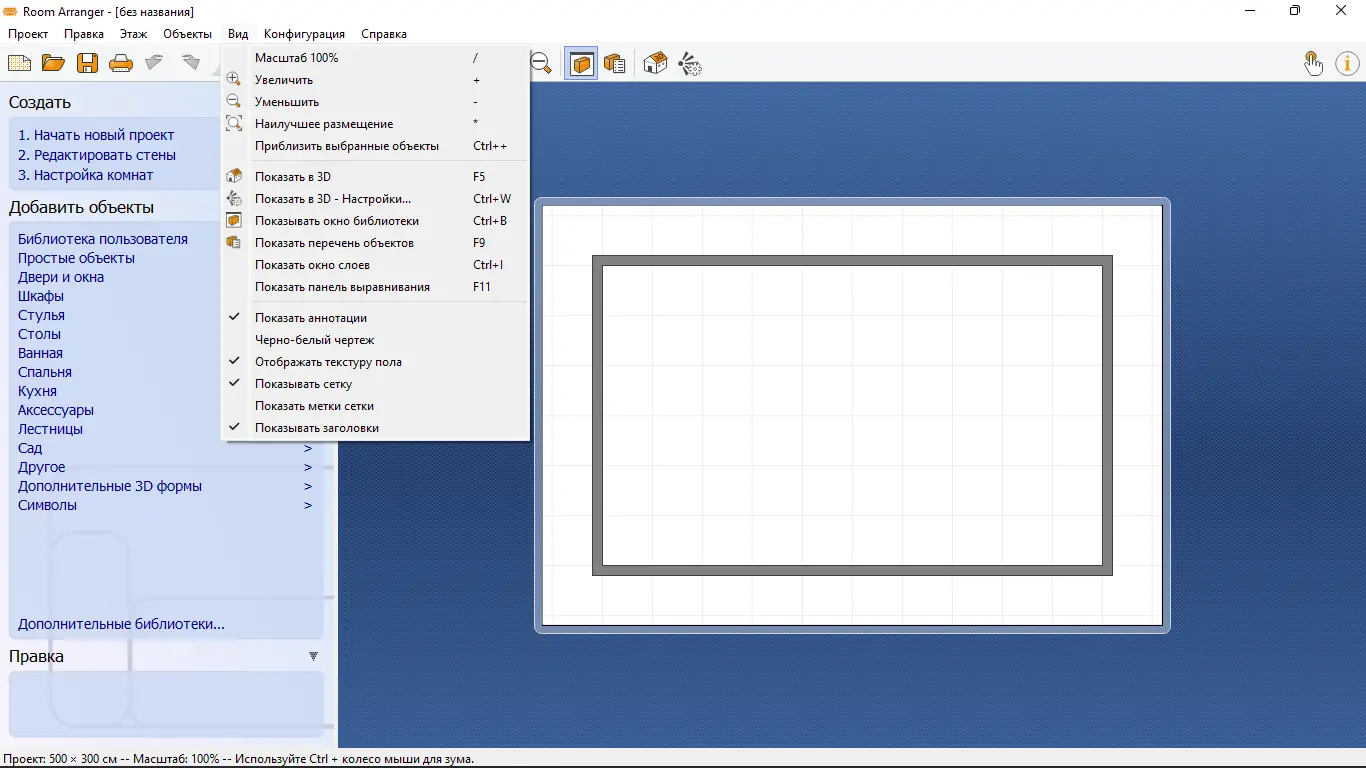This screenshot has width=1366, height=768.
Task: Open the «Лестницы» category
Action: 50,429
